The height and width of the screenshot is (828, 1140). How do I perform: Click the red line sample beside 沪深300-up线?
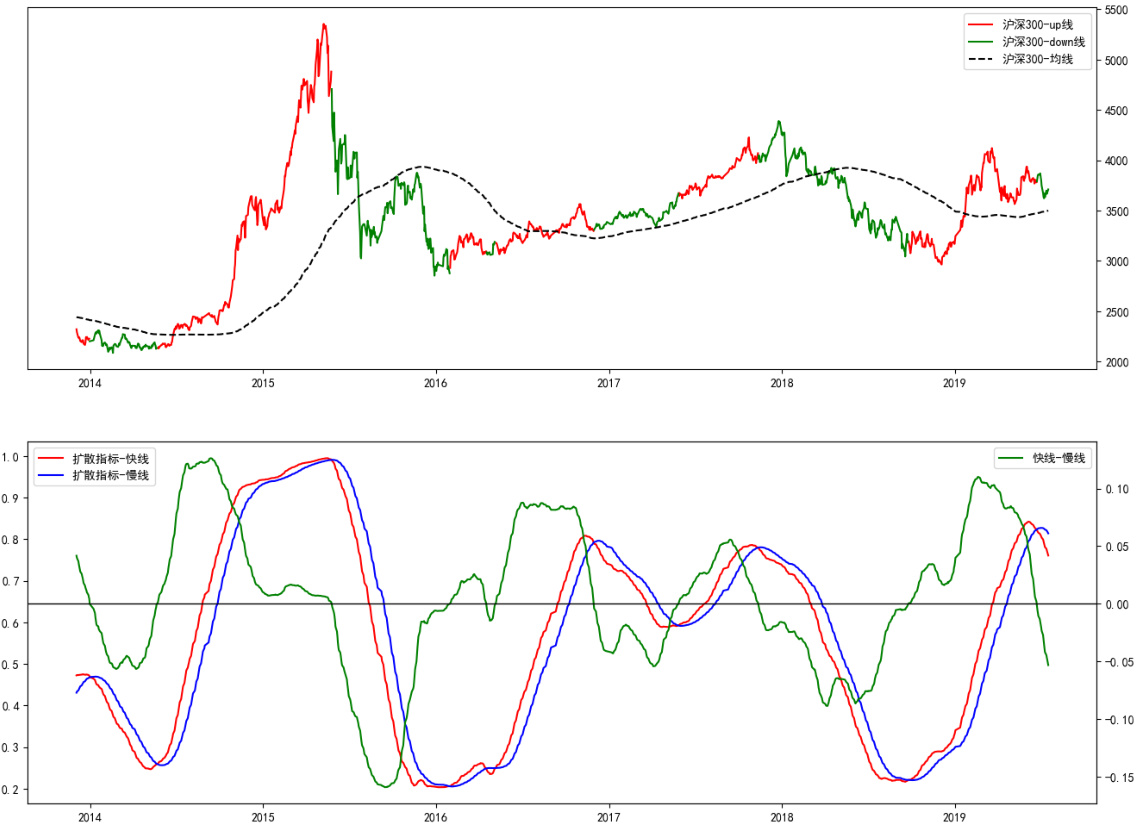tap(982, 22)
